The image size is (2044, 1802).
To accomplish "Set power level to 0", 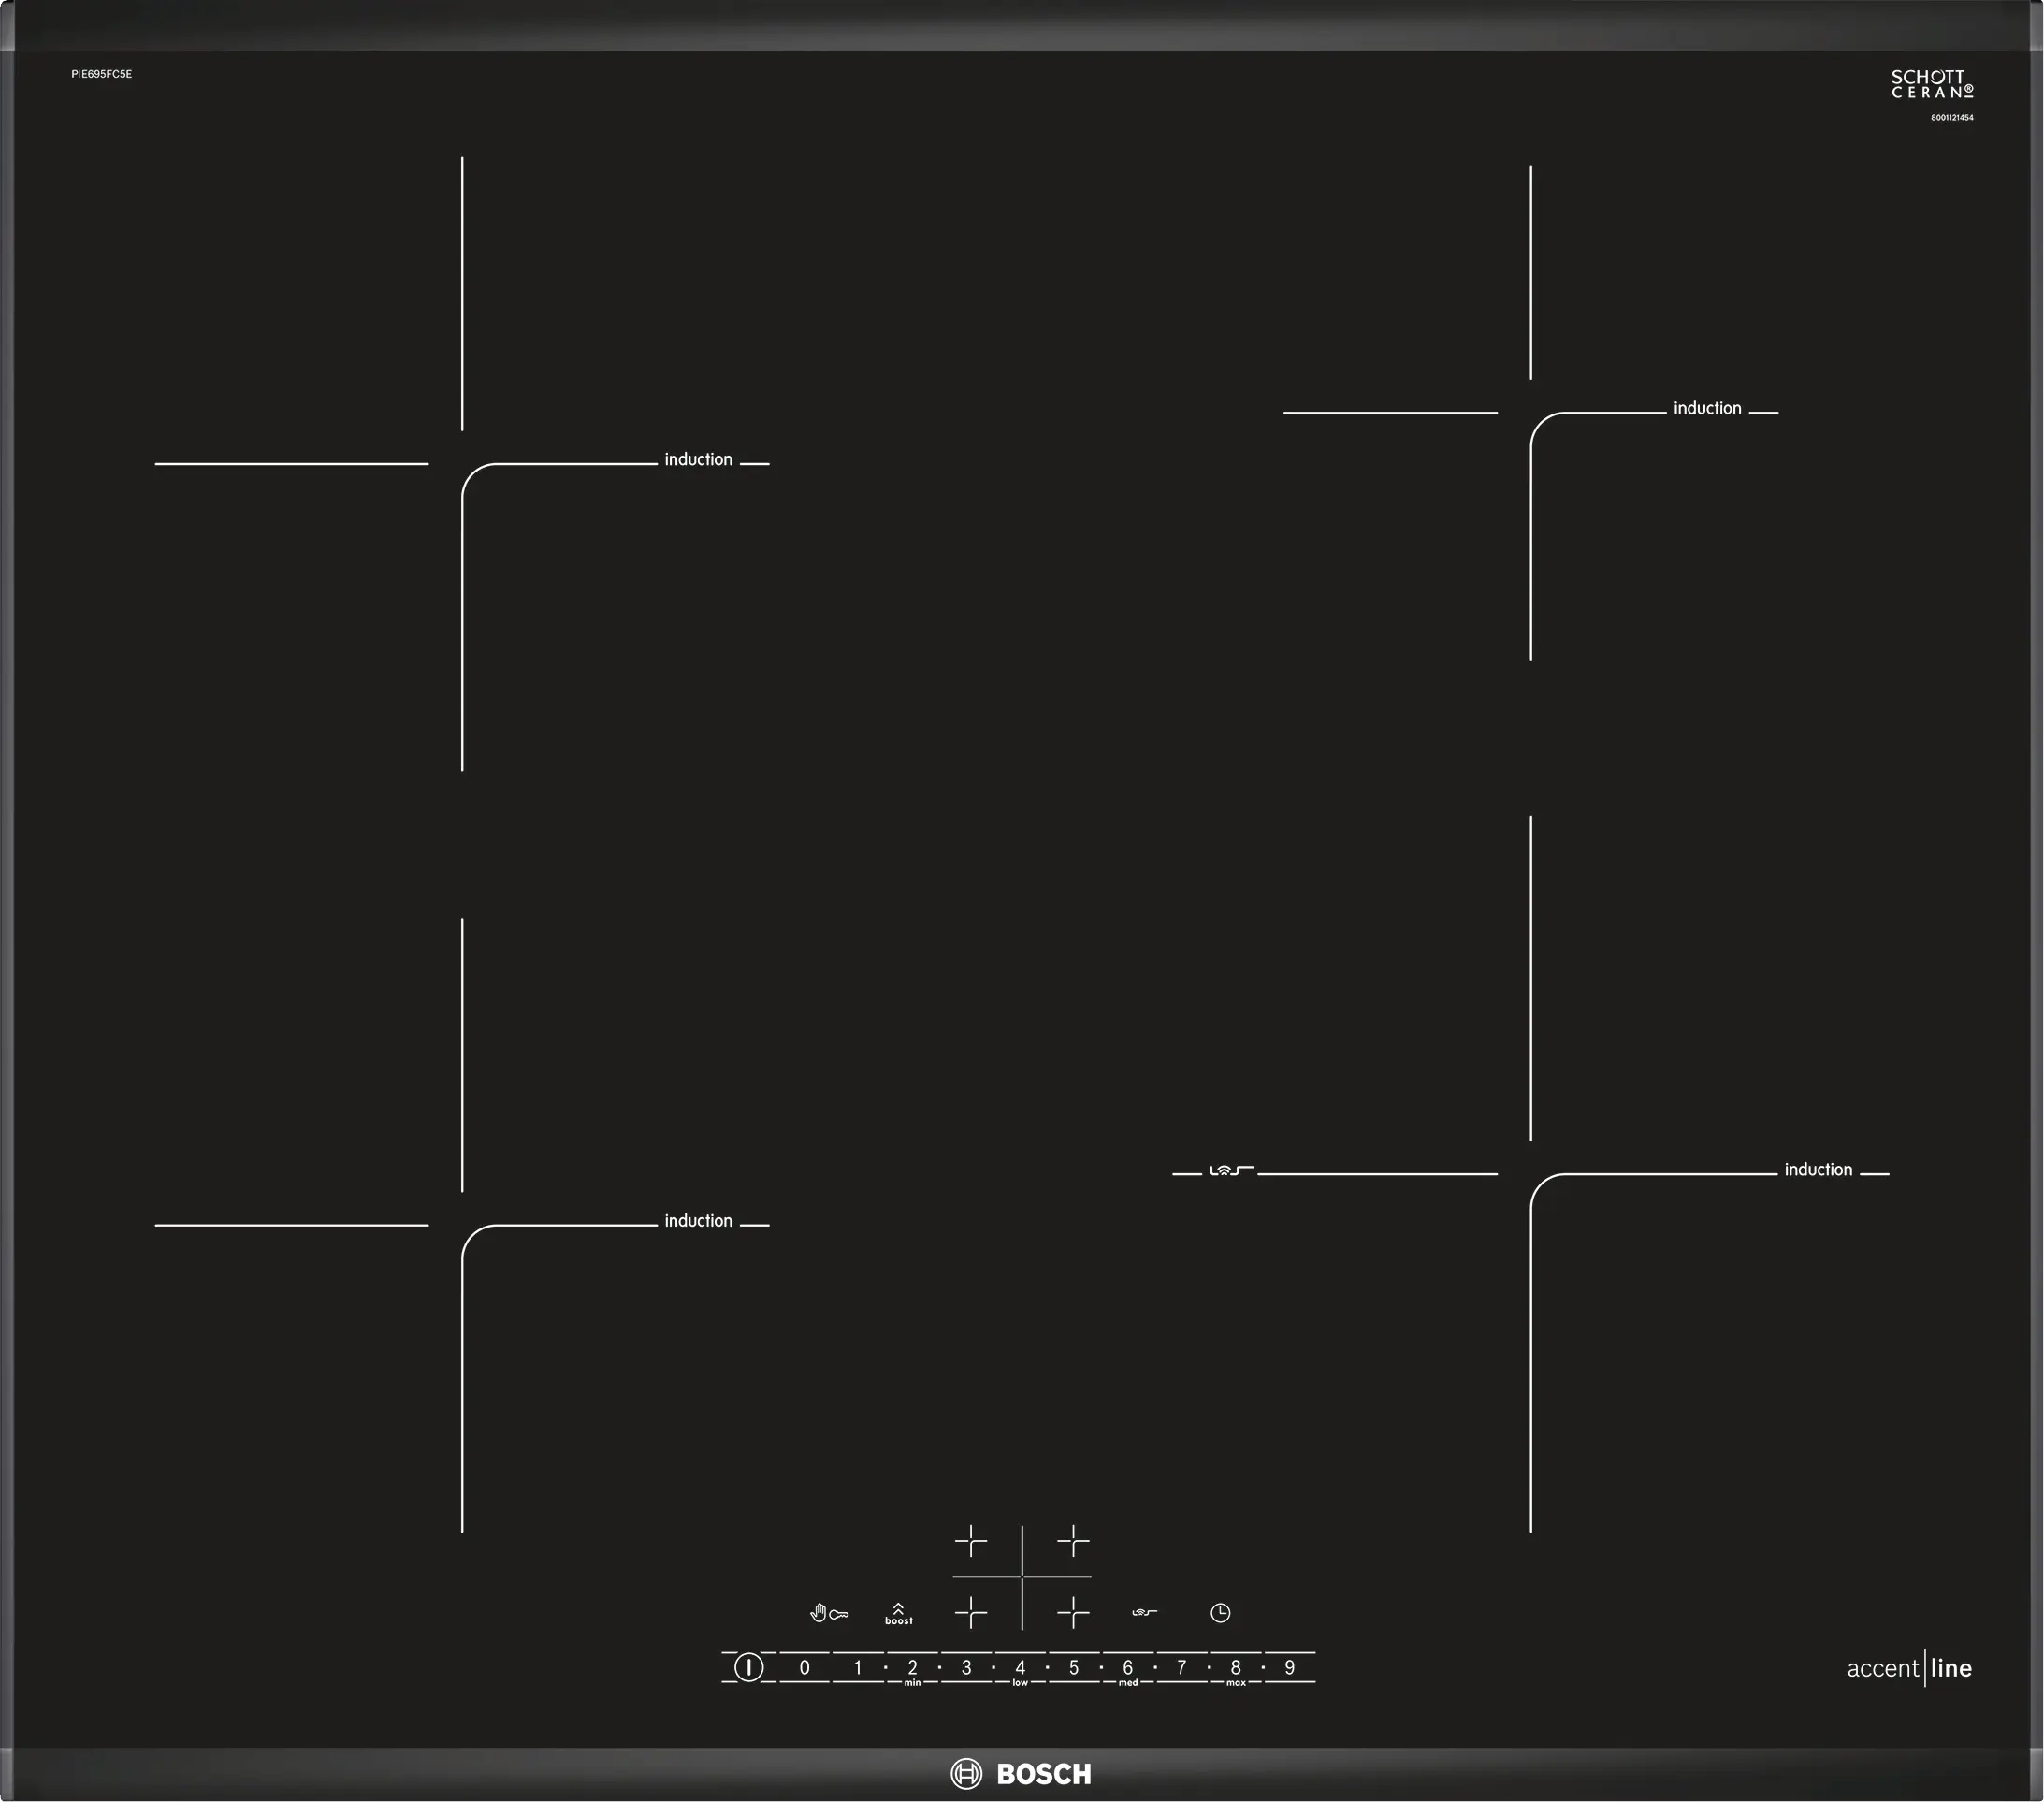I will tap(804, 1667).
